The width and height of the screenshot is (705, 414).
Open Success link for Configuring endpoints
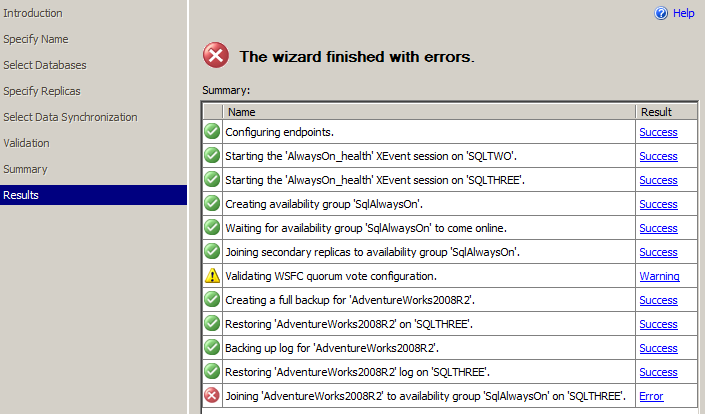[x=658, y=132]
